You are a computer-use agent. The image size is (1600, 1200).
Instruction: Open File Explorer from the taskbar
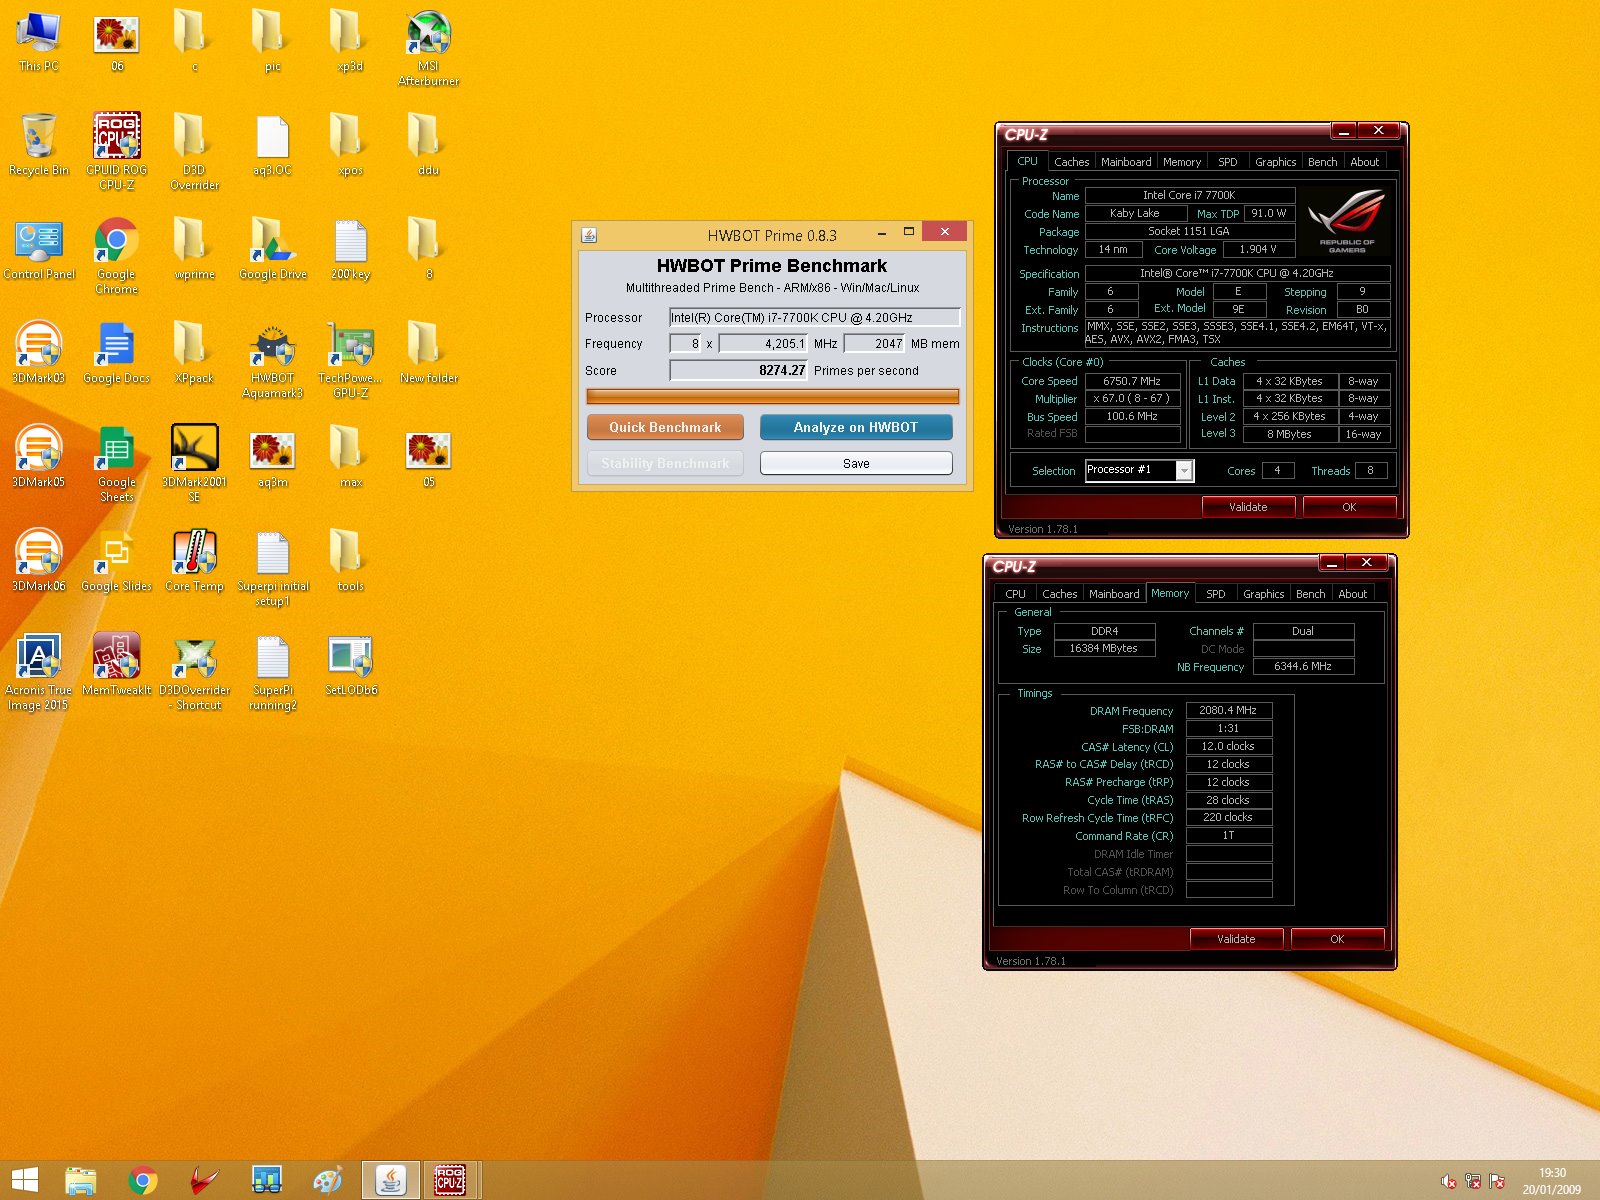(x=81, y=1180)
